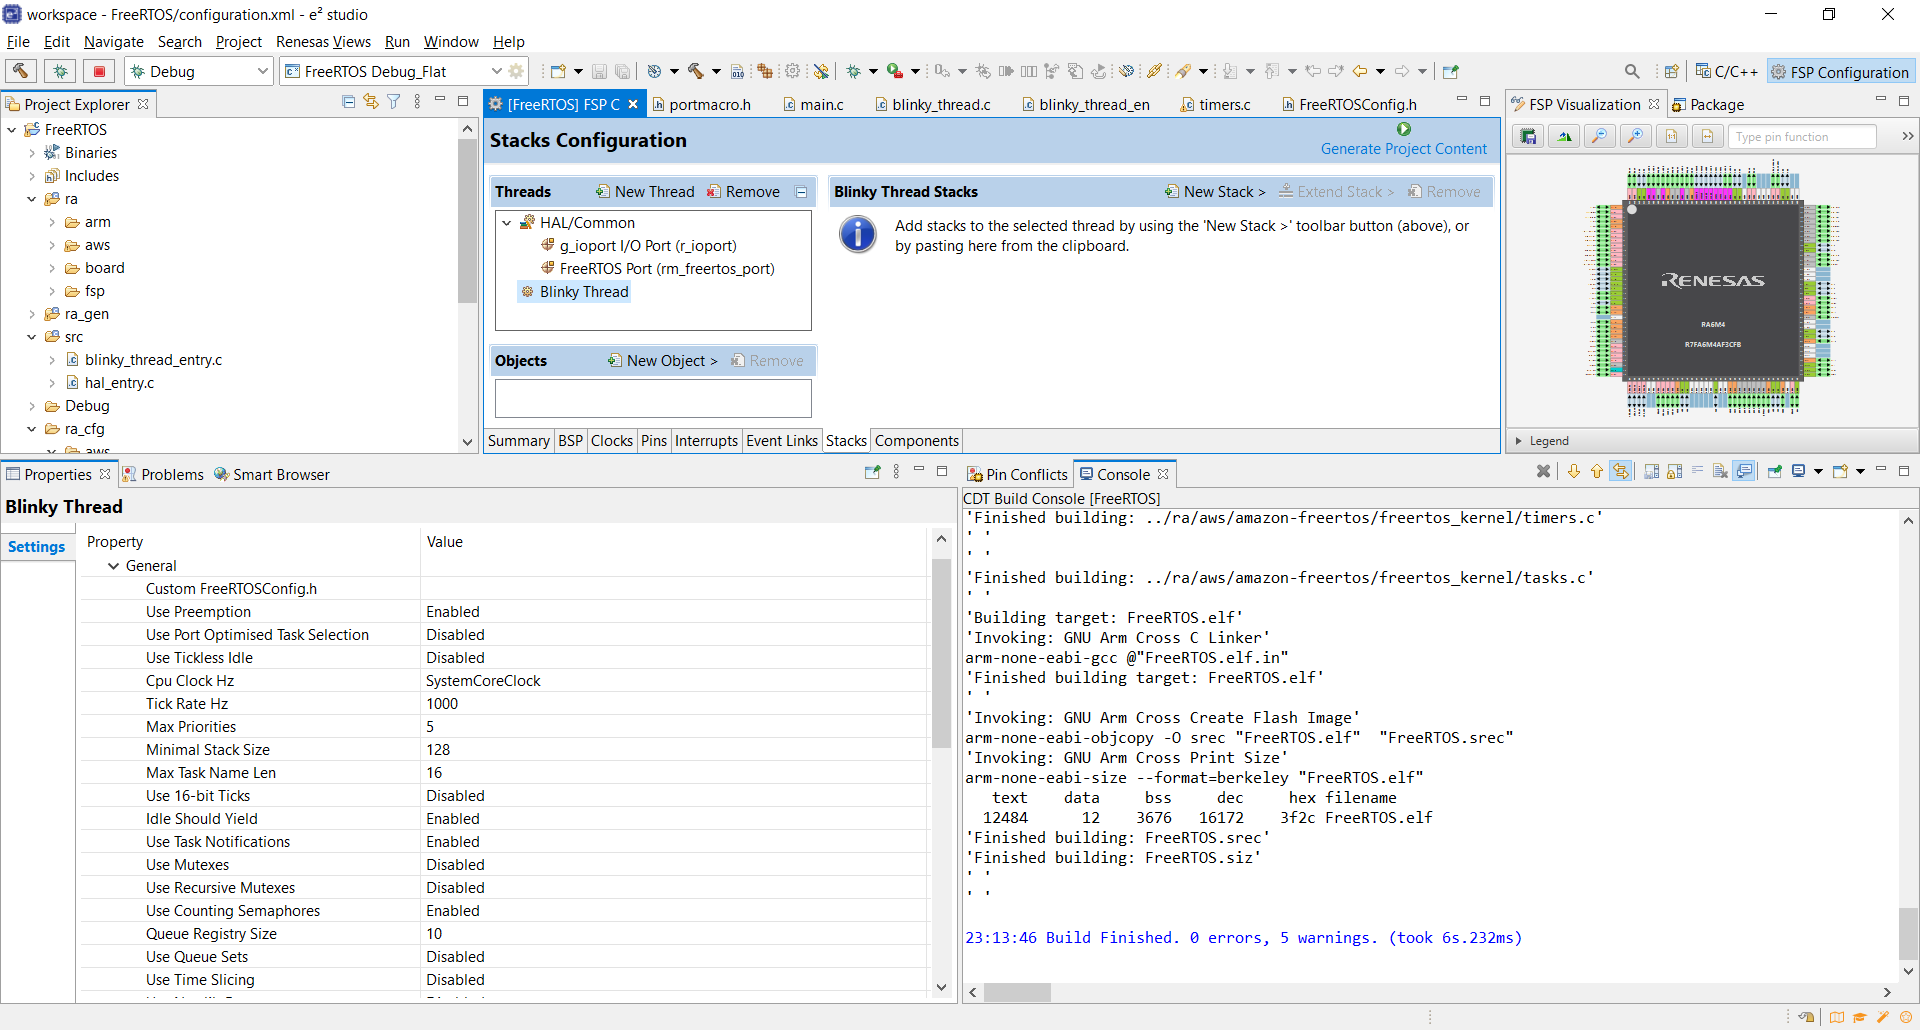The image size is (1920, 1030).
Task: Click the Debug bug launch button
Action: click(60, 71)
